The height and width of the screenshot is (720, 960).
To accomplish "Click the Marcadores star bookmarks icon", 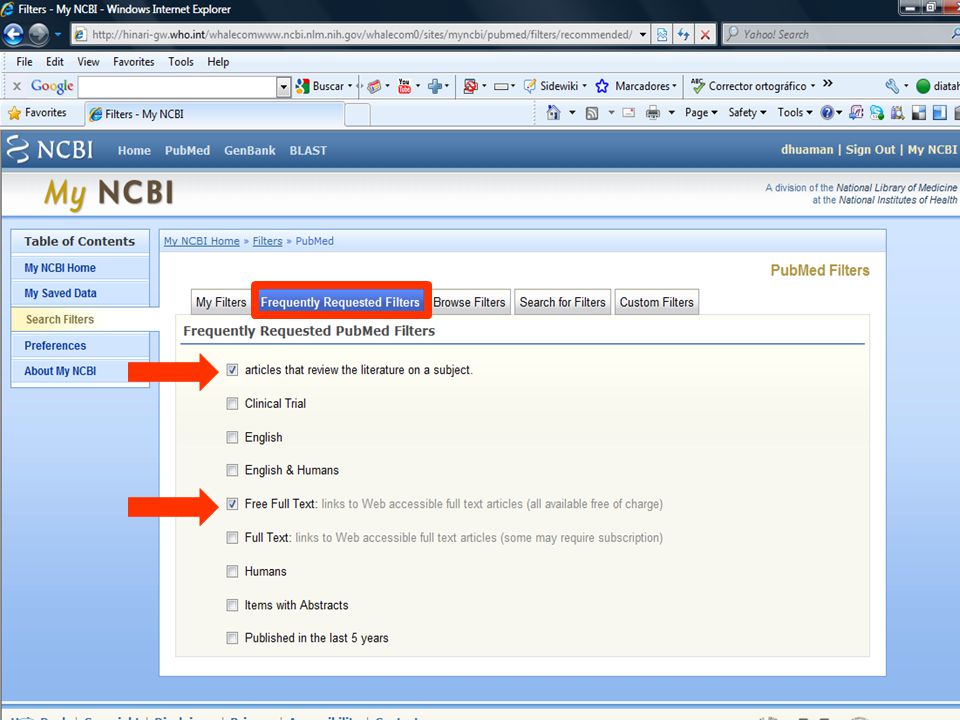I will tap(602, 86).
